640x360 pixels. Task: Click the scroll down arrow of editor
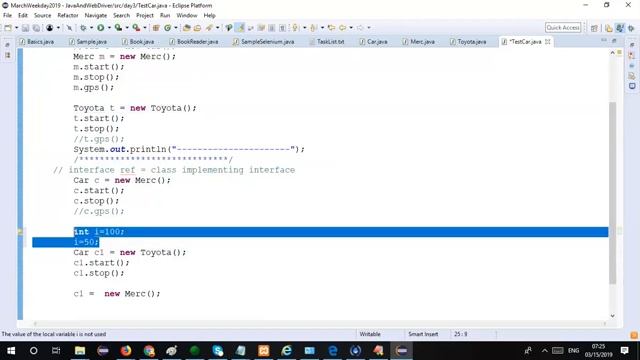tap(612, 316)
